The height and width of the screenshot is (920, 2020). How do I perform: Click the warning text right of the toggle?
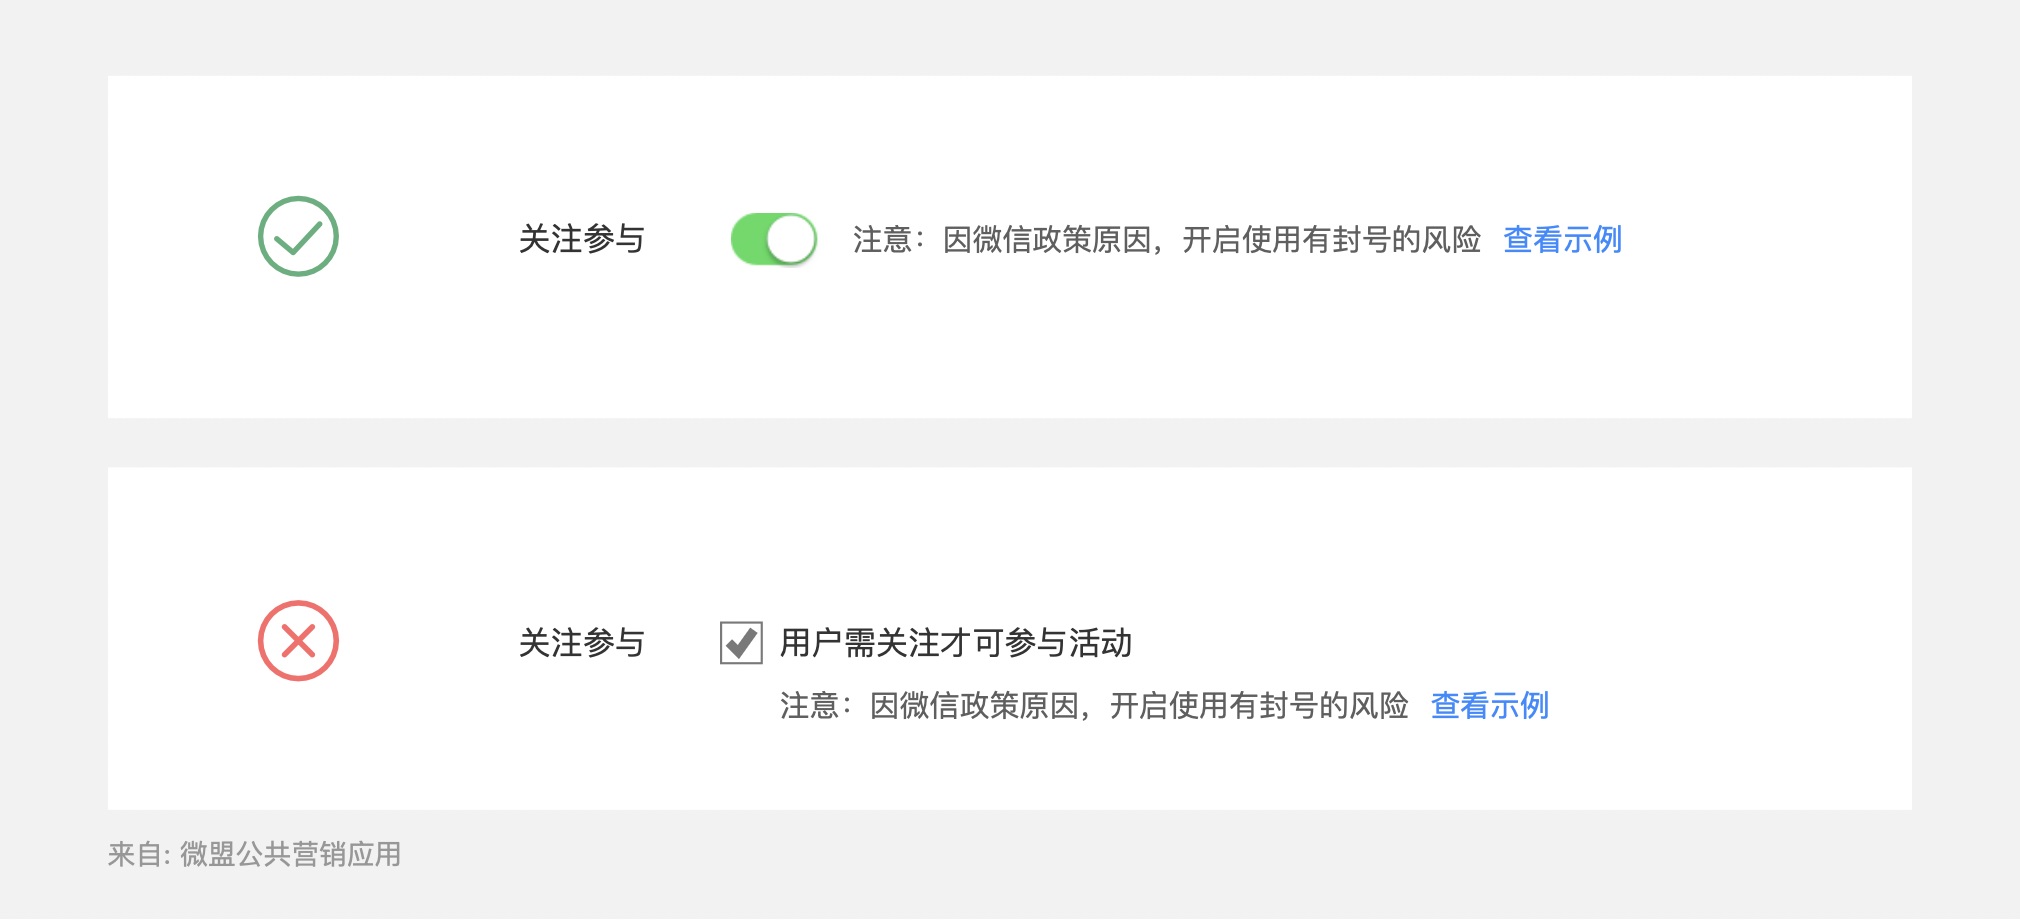click(x=1166, y=240)
